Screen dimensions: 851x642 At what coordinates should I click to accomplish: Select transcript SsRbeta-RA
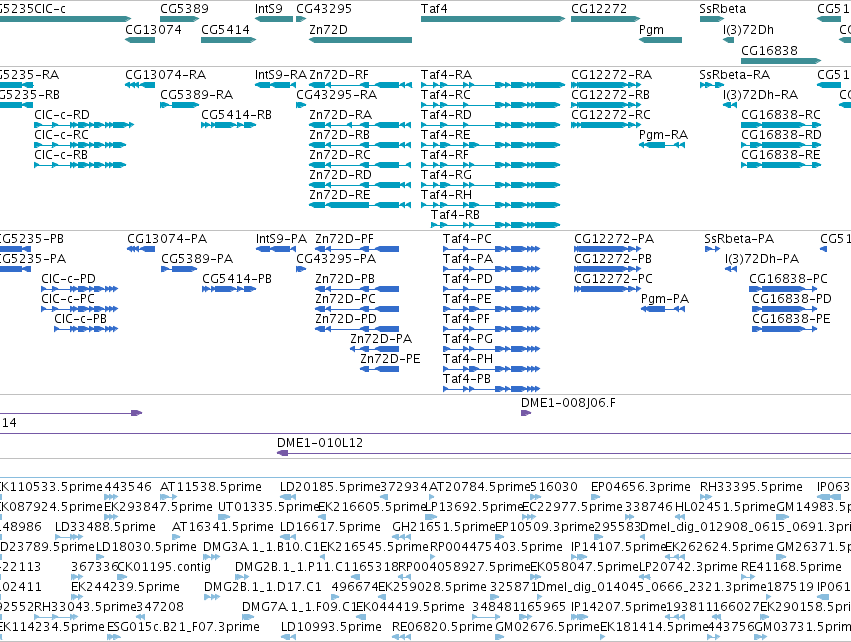pos(712,85)
